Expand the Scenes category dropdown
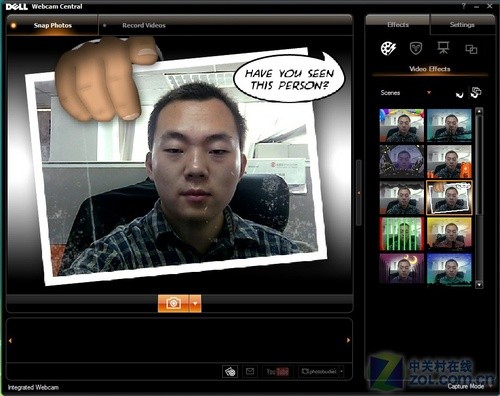Screen dimensions: 500x396 coord(429,92)
